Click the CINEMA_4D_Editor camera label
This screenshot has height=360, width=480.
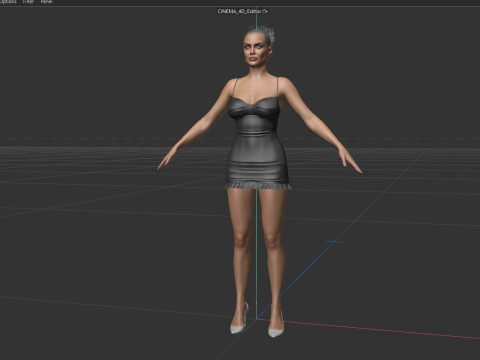click(243, 11)
